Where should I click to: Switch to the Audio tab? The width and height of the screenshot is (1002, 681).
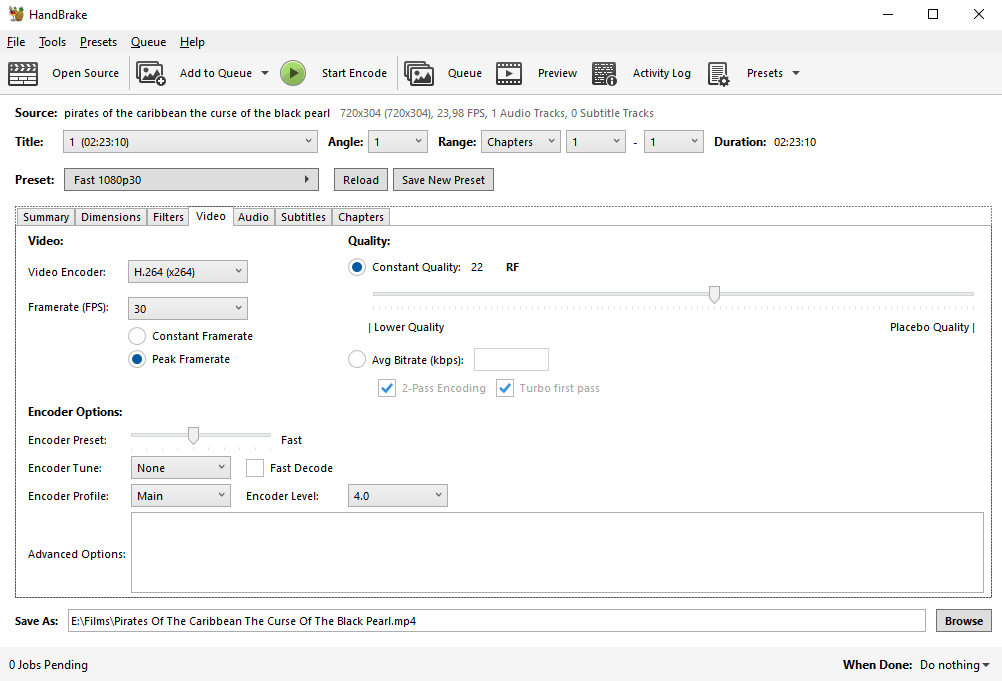(253, 217)
